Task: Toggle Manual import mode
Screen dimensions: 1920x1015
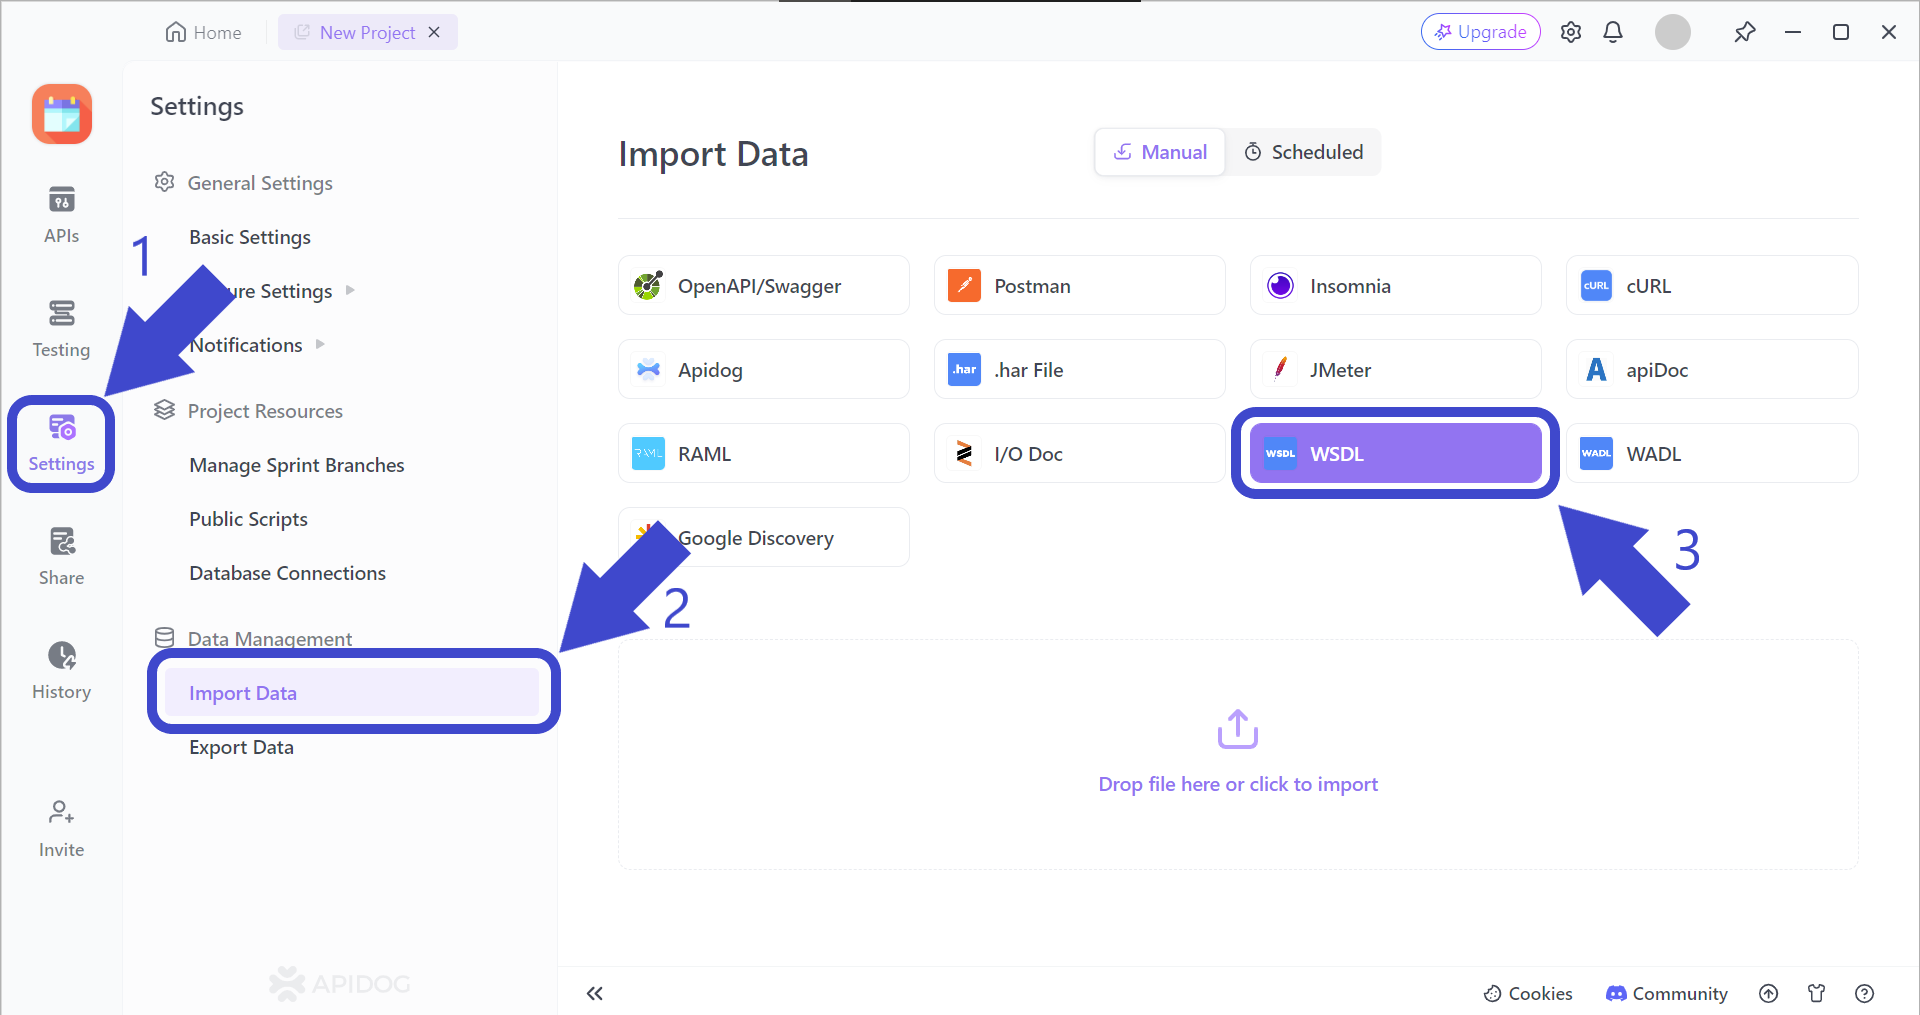Action: [x=1159, y=151]
